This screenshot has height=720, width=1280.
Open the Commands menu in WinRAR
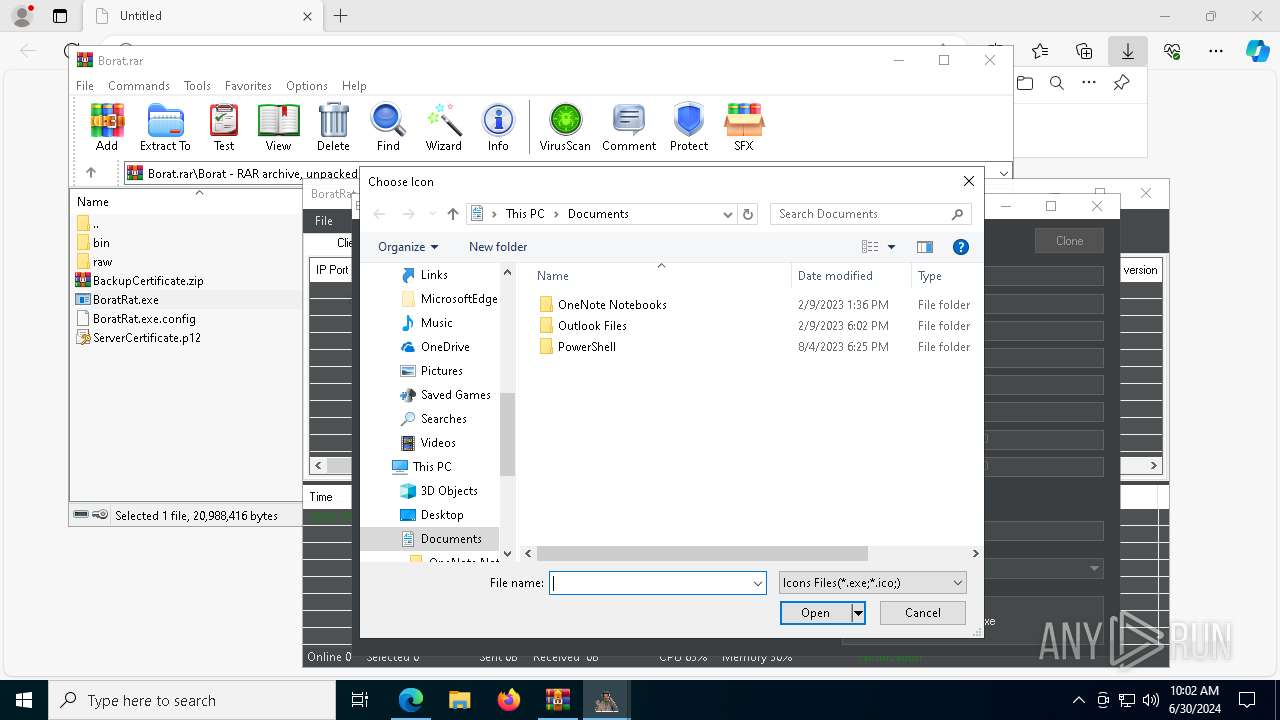pos(139,86)
